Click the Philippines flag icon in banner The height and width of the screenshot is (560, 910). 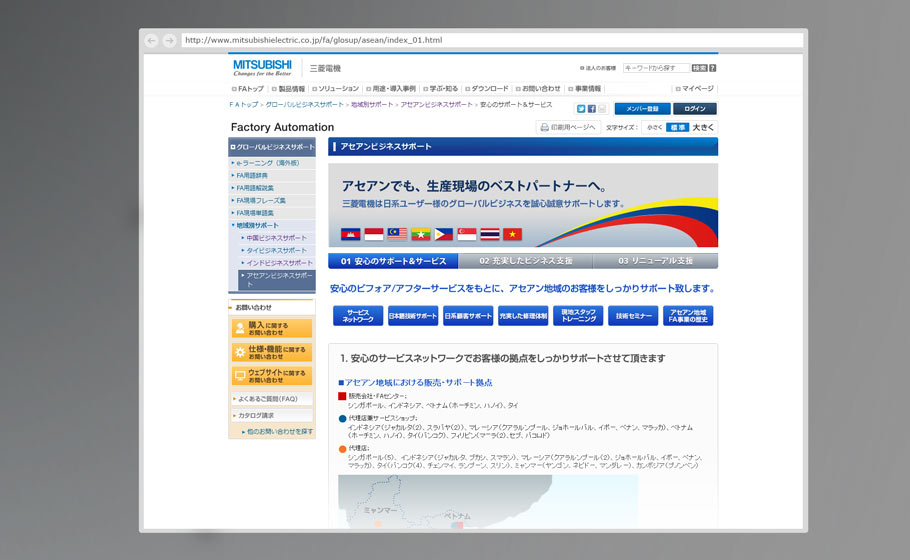pyautogui.click(x=443, y=234)
